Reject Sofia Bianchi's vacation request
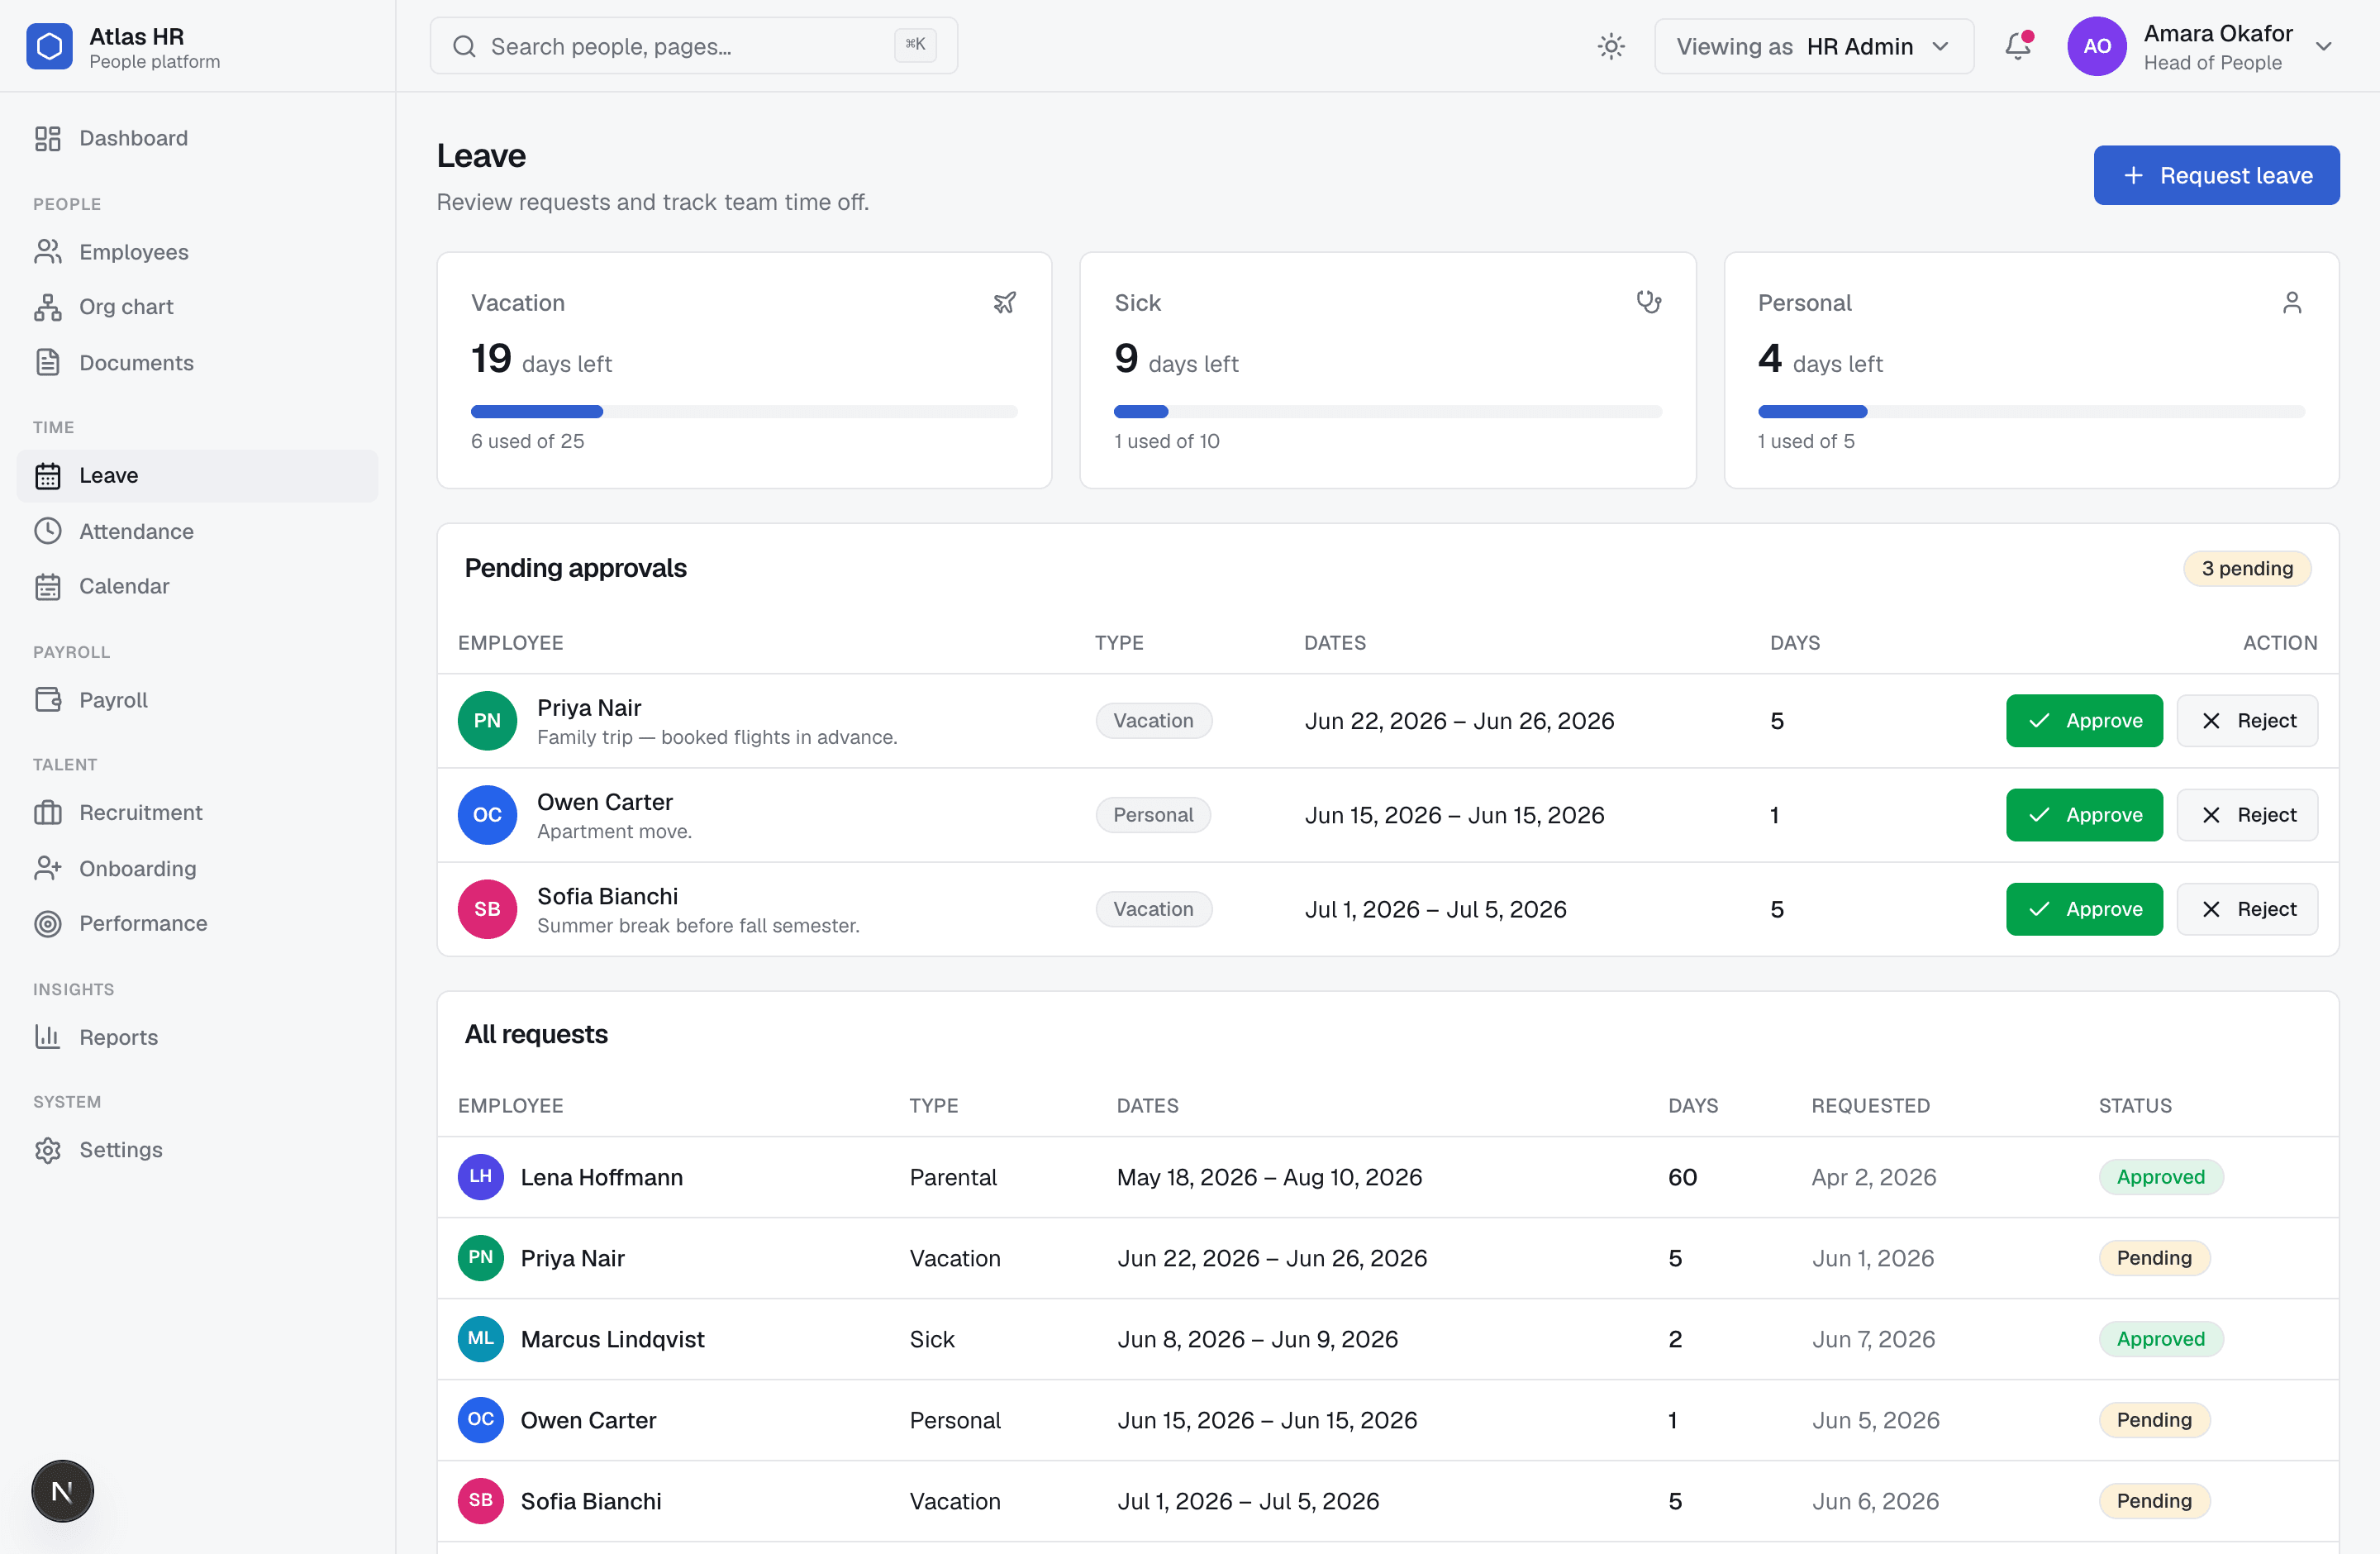Image resolution: width=2380 pixels, height=1554 pixels. click(x=2247, y=909)
